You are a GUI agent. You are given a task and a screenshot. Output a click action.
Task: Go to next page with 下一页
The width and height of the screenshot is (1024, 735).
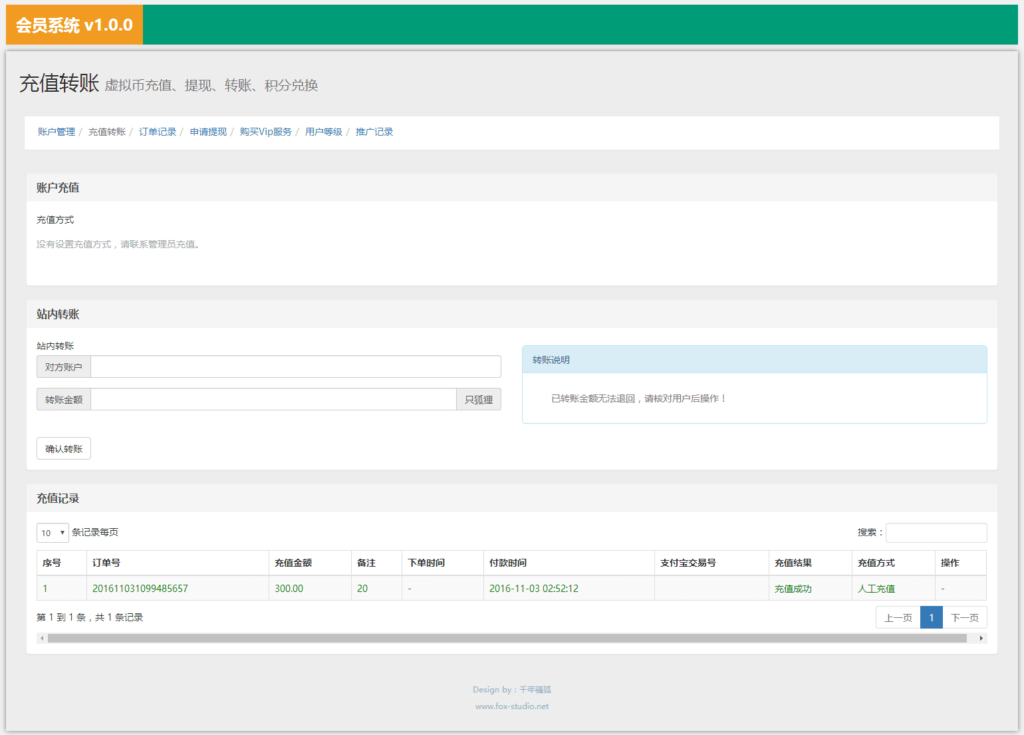(x=965, y=617)
